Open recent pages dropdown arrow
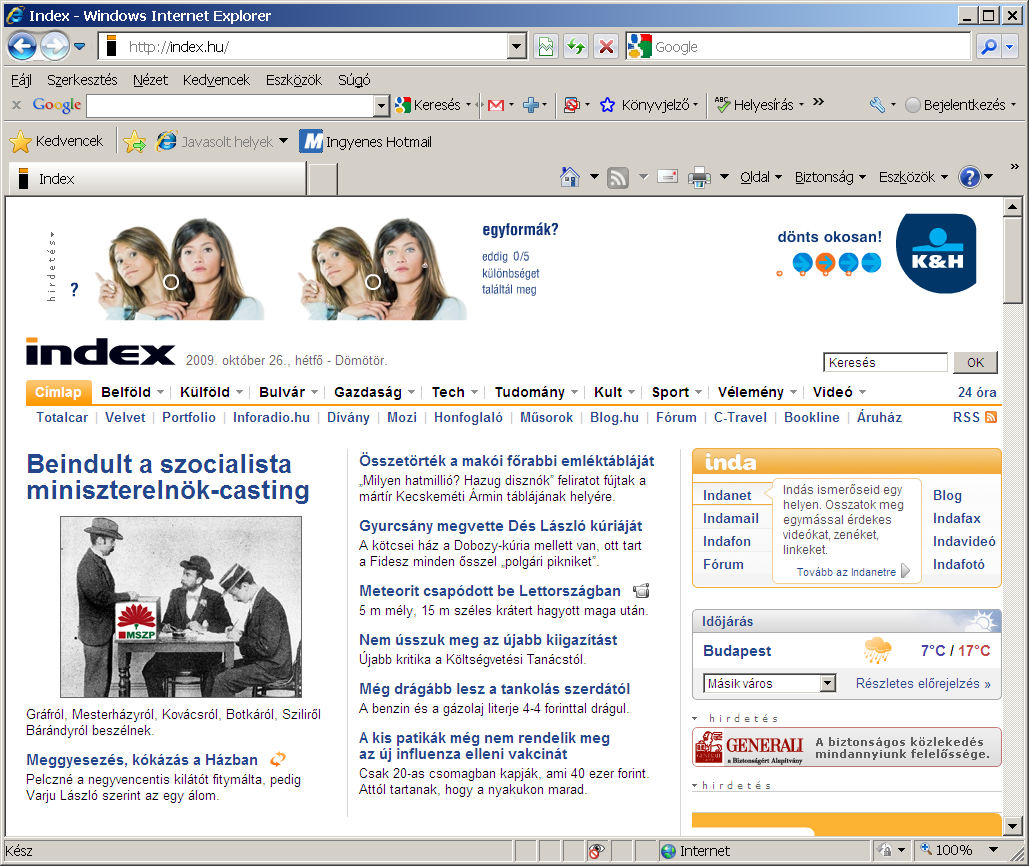Image resolution: width=1029 pixels, height=866 pixels. (x=79, y=47)
